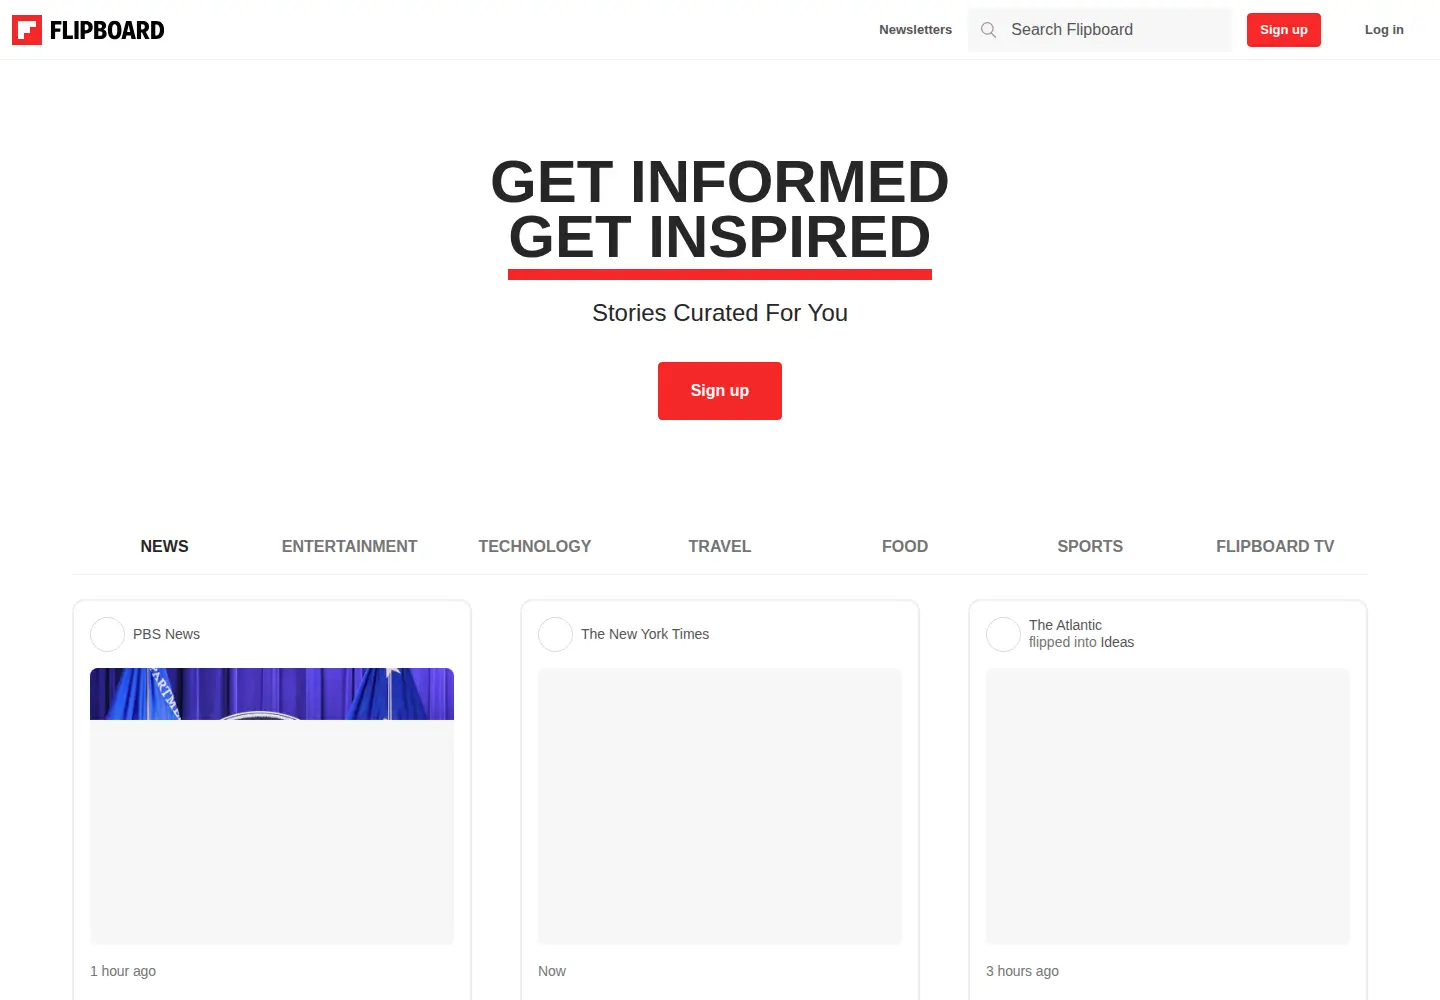
Task: Switch to FLIPBOARD TV tab
Action: pos(1275,546)
